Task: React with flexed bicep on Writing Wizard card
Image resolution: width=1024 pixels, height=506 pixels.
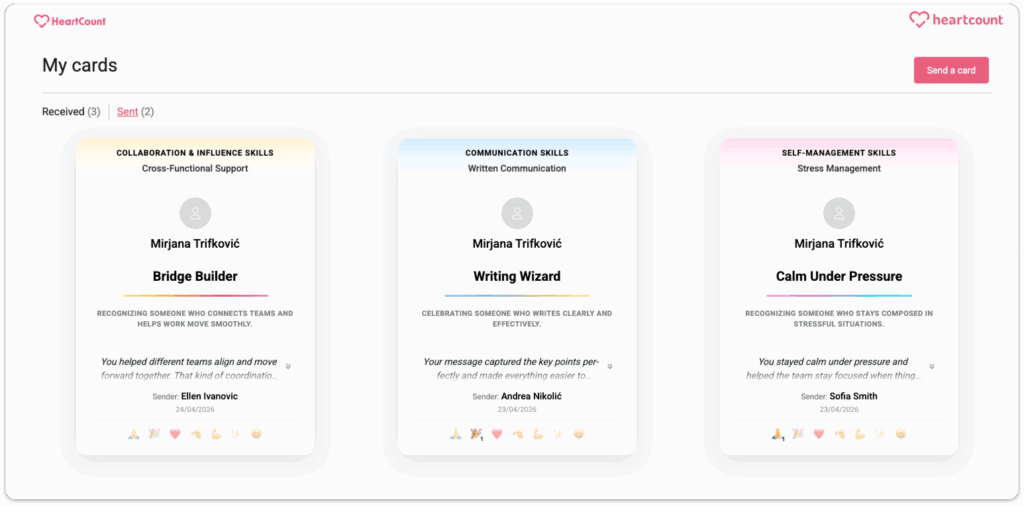Action: [538, 434]
